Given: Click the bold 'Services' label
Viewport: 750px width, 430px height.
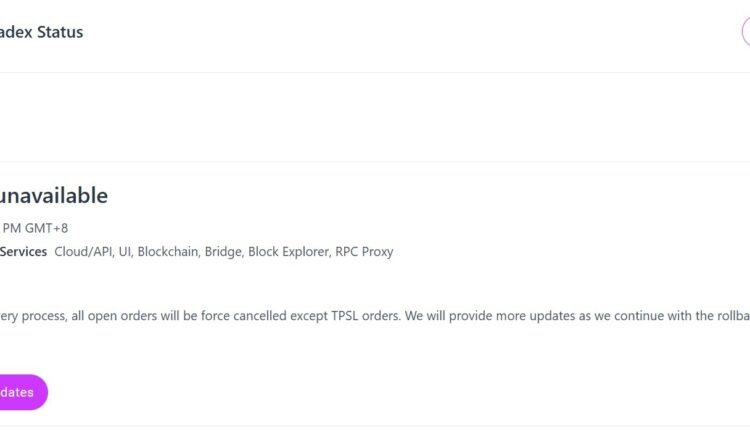Looking at the screenshot, I should coord(23,252).
